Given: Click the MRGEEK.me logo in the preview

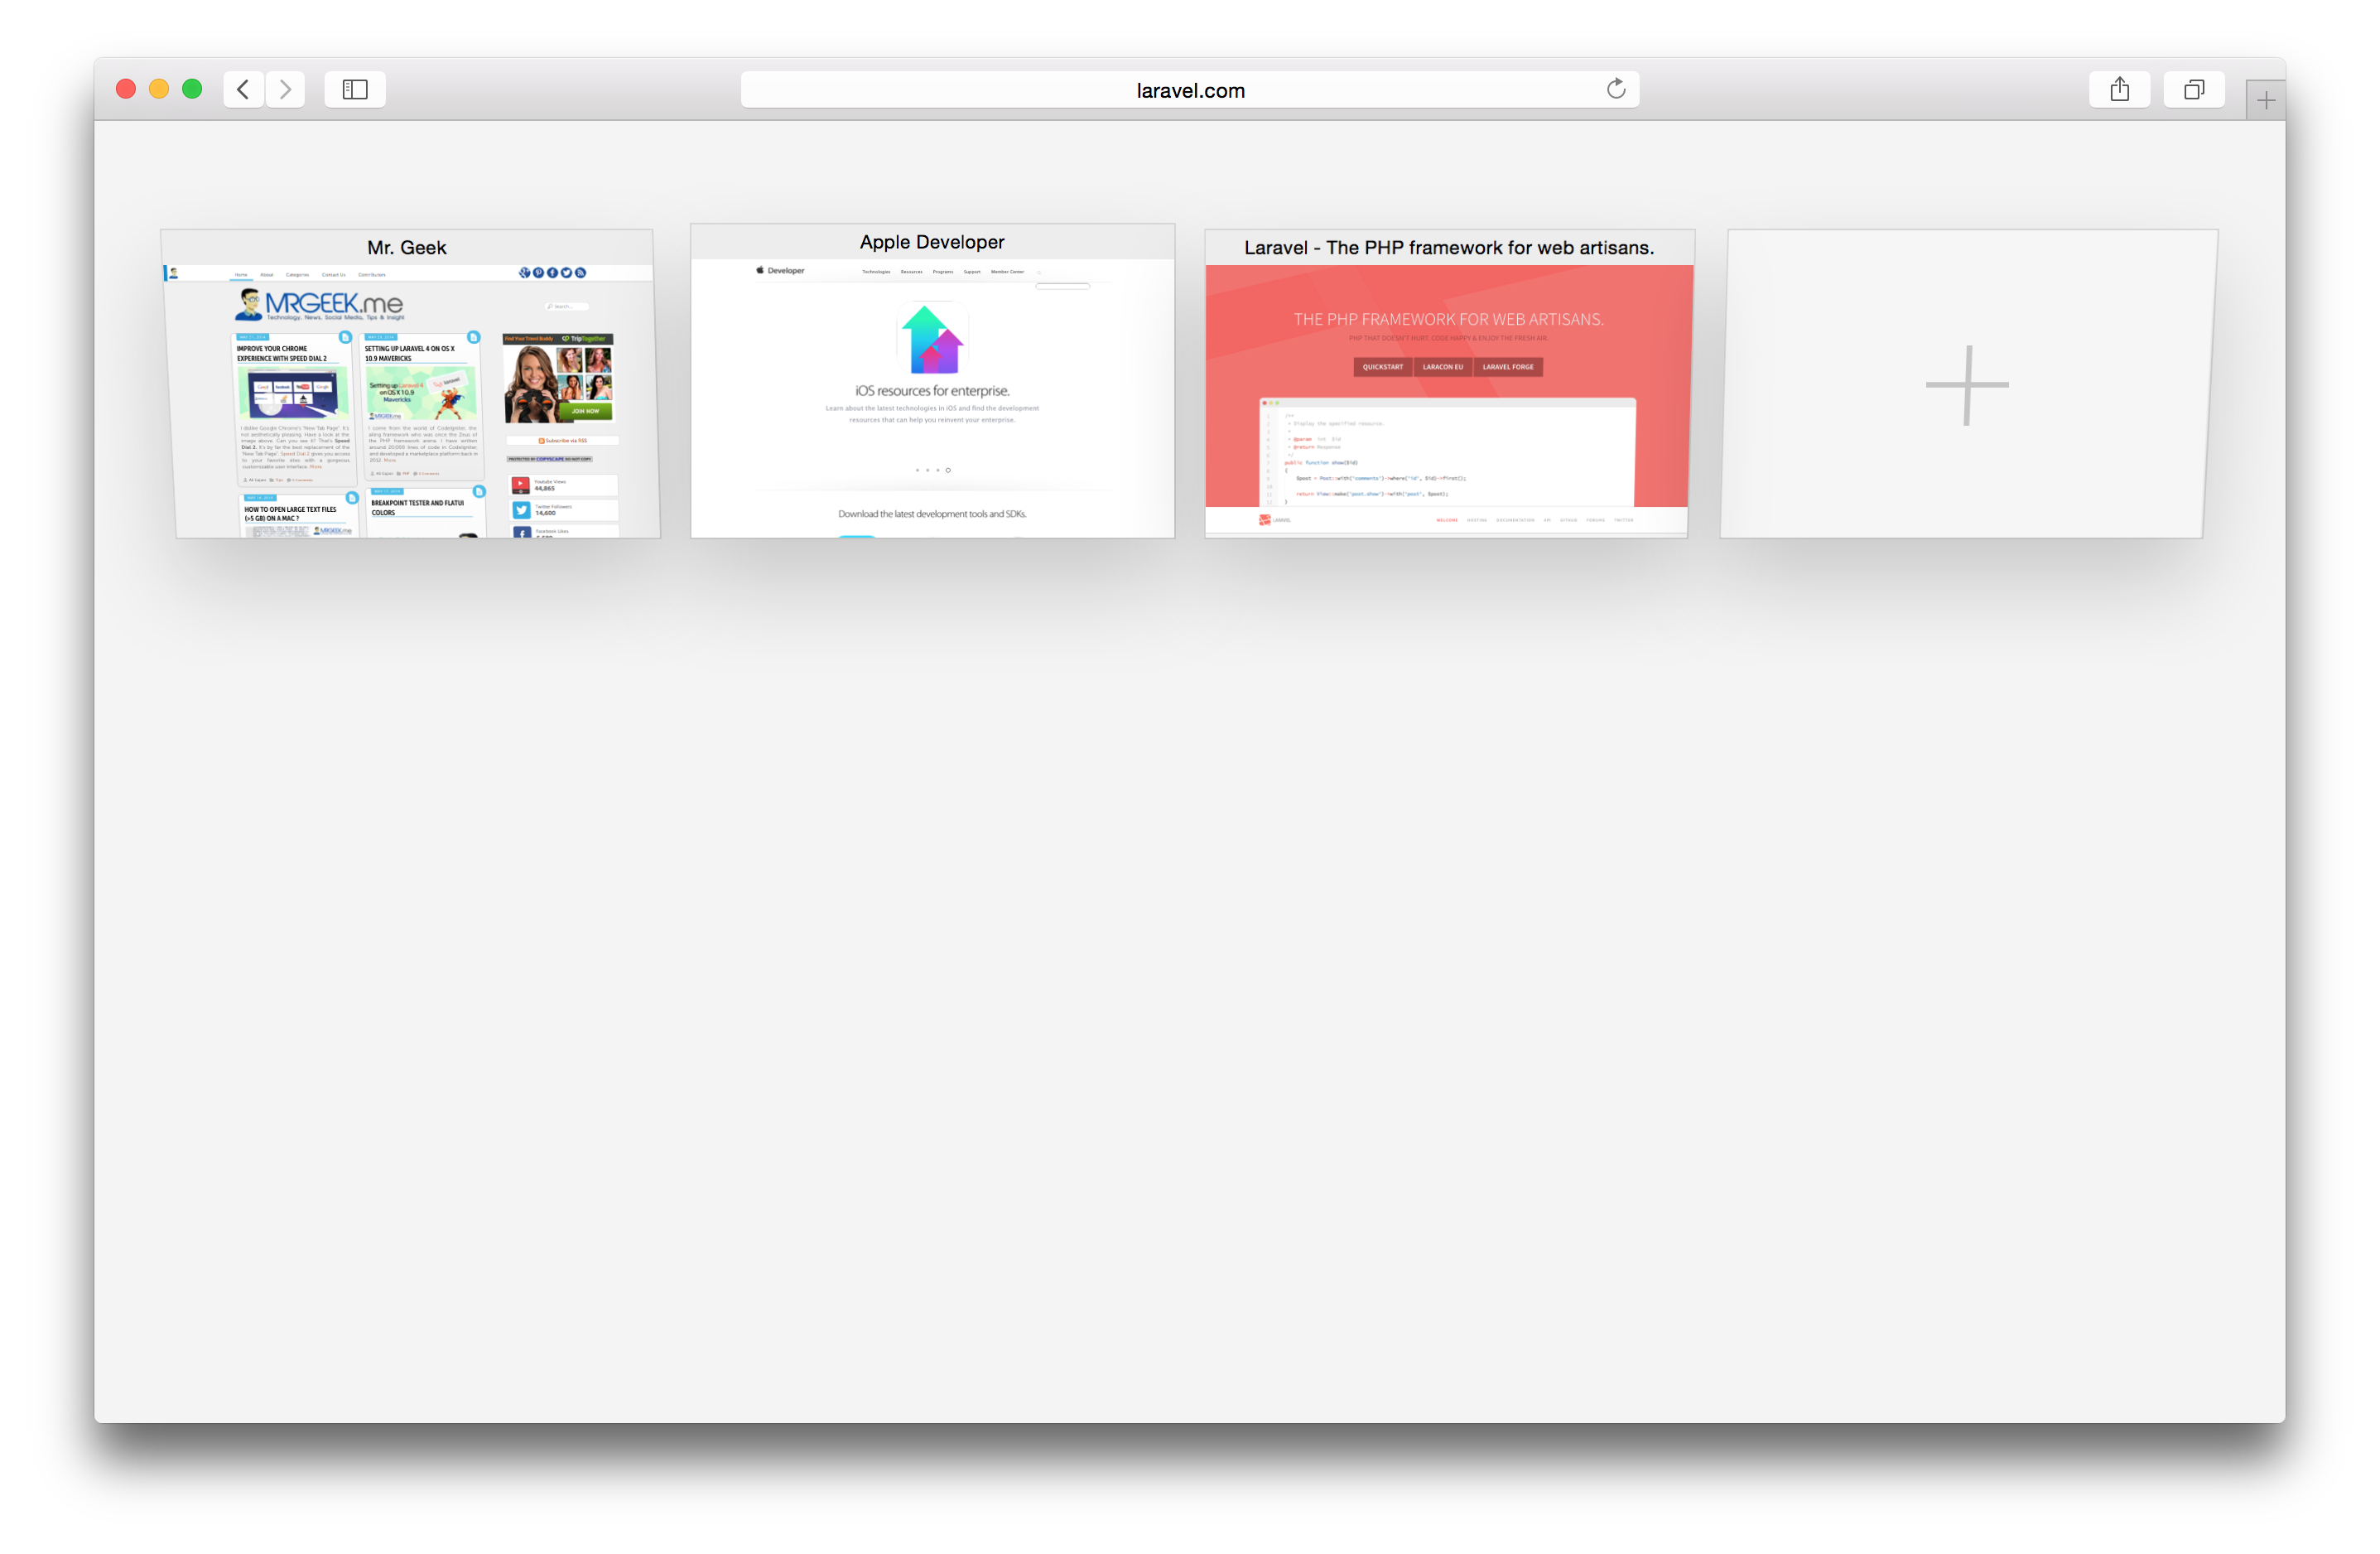Looking at the screenshot, I should point(320,304).
